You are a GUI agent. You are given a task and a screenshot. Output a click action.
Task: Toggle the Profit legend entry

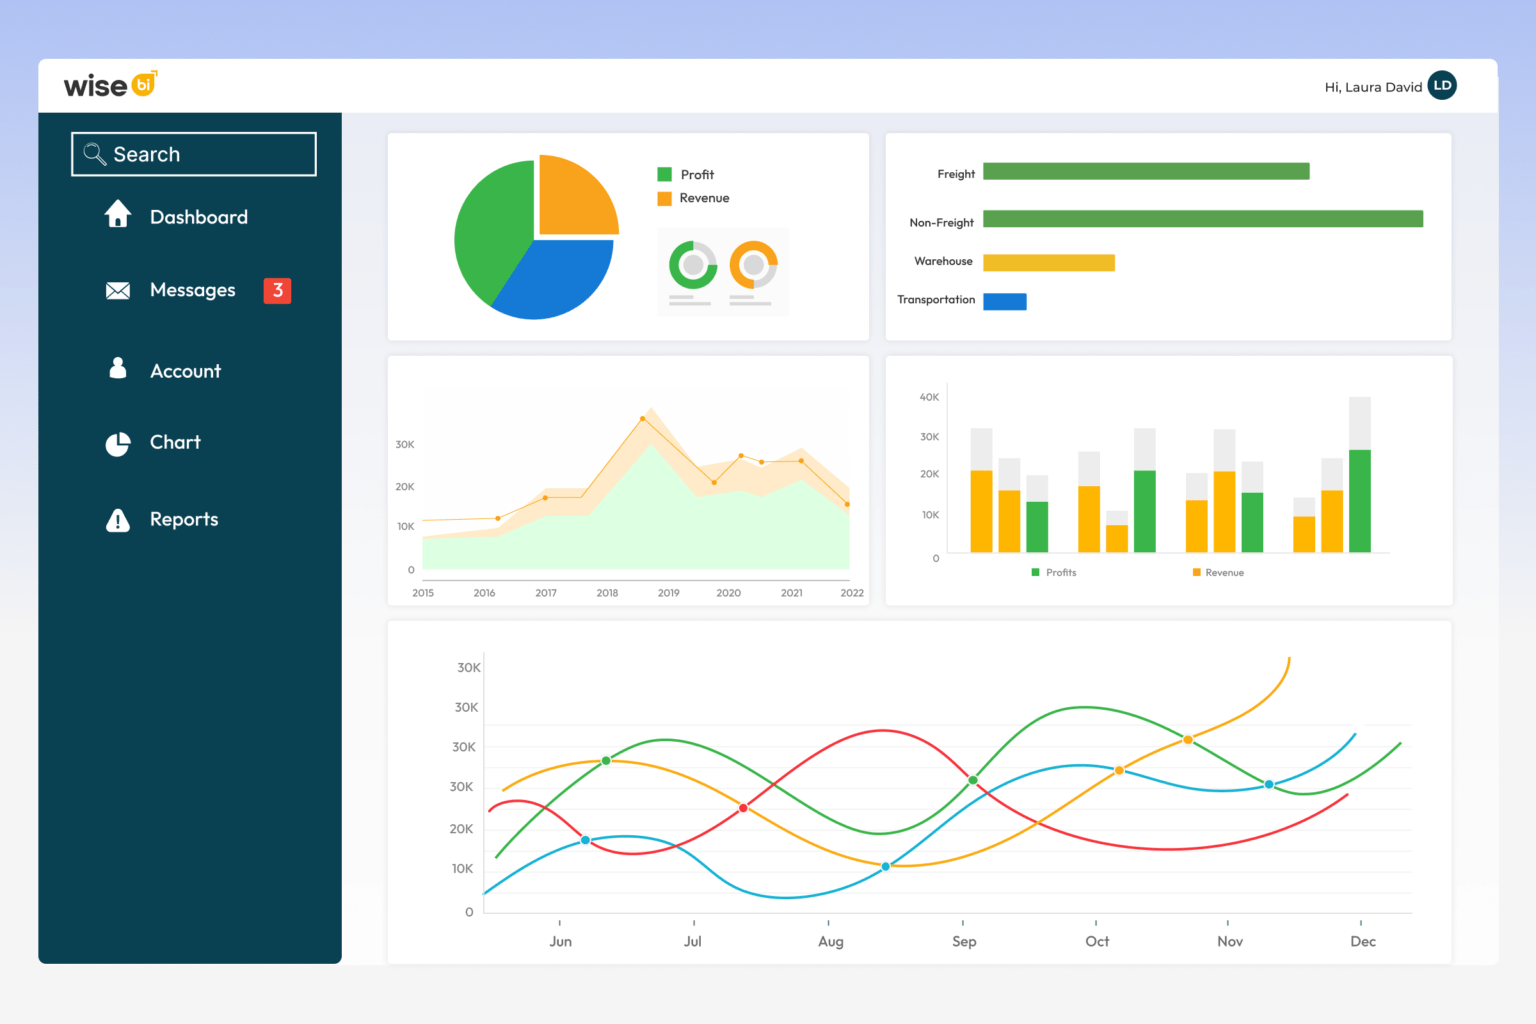(685, 174)
